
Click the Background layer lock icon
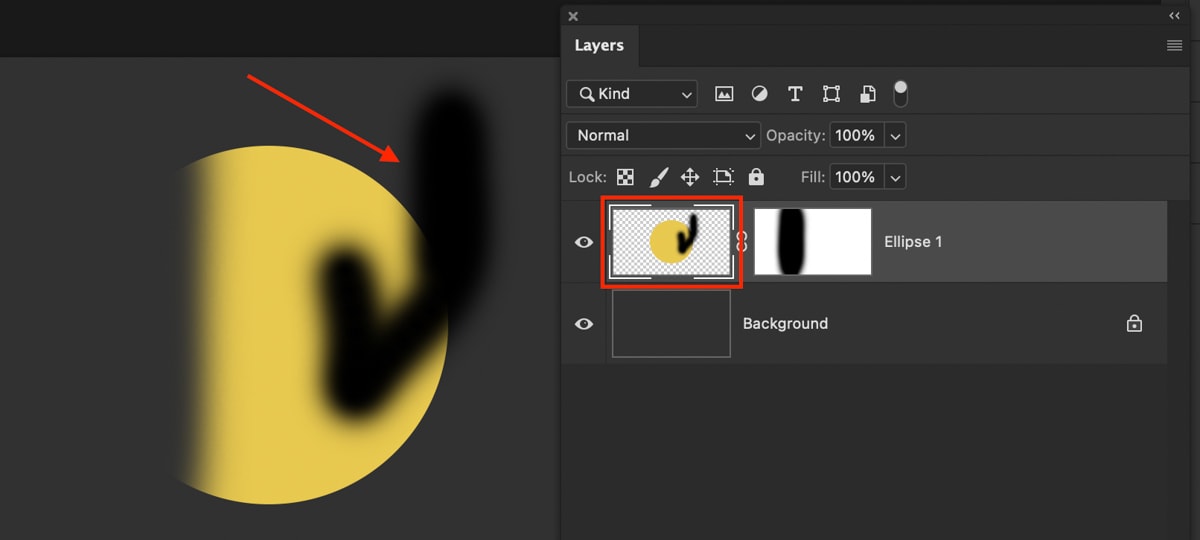[1134, 323]
